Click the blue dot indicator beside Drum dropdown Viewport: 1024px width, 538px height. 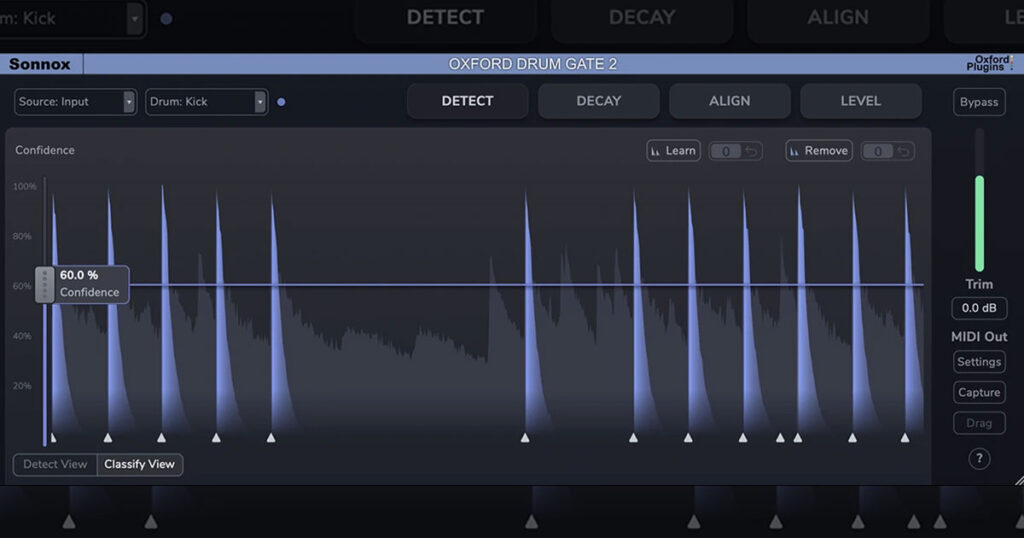[281, 102]
